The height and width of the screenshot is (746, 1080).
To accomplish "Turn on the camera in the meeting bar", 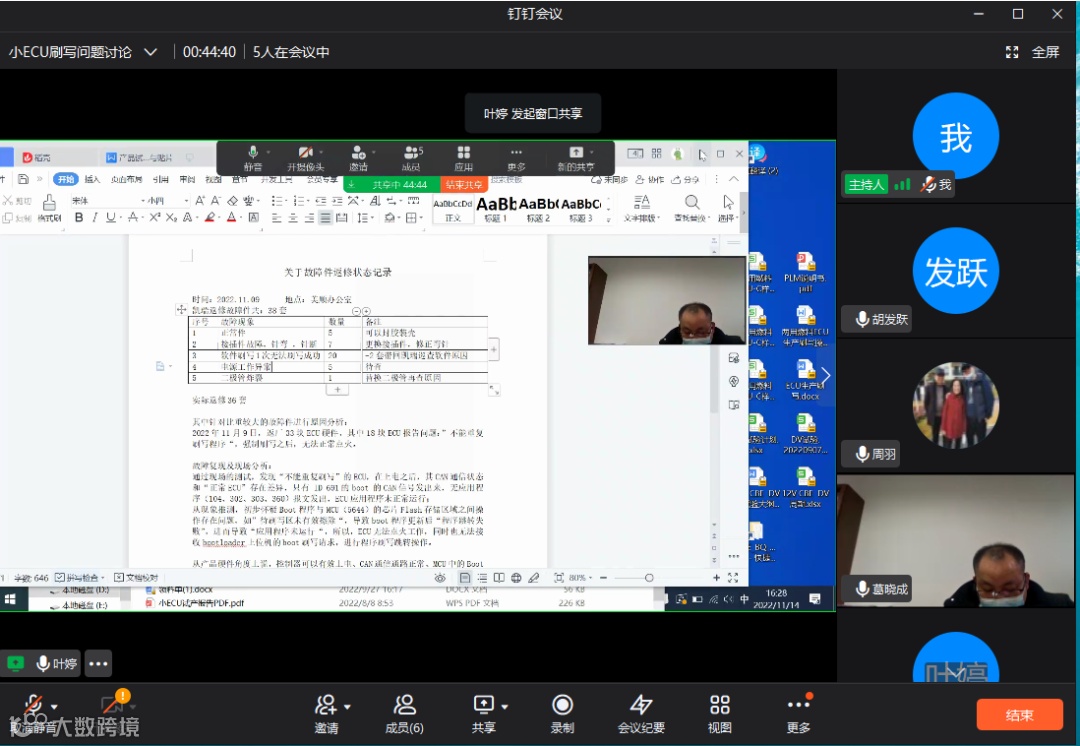I will pyautogui.click(x=112, y=705).
